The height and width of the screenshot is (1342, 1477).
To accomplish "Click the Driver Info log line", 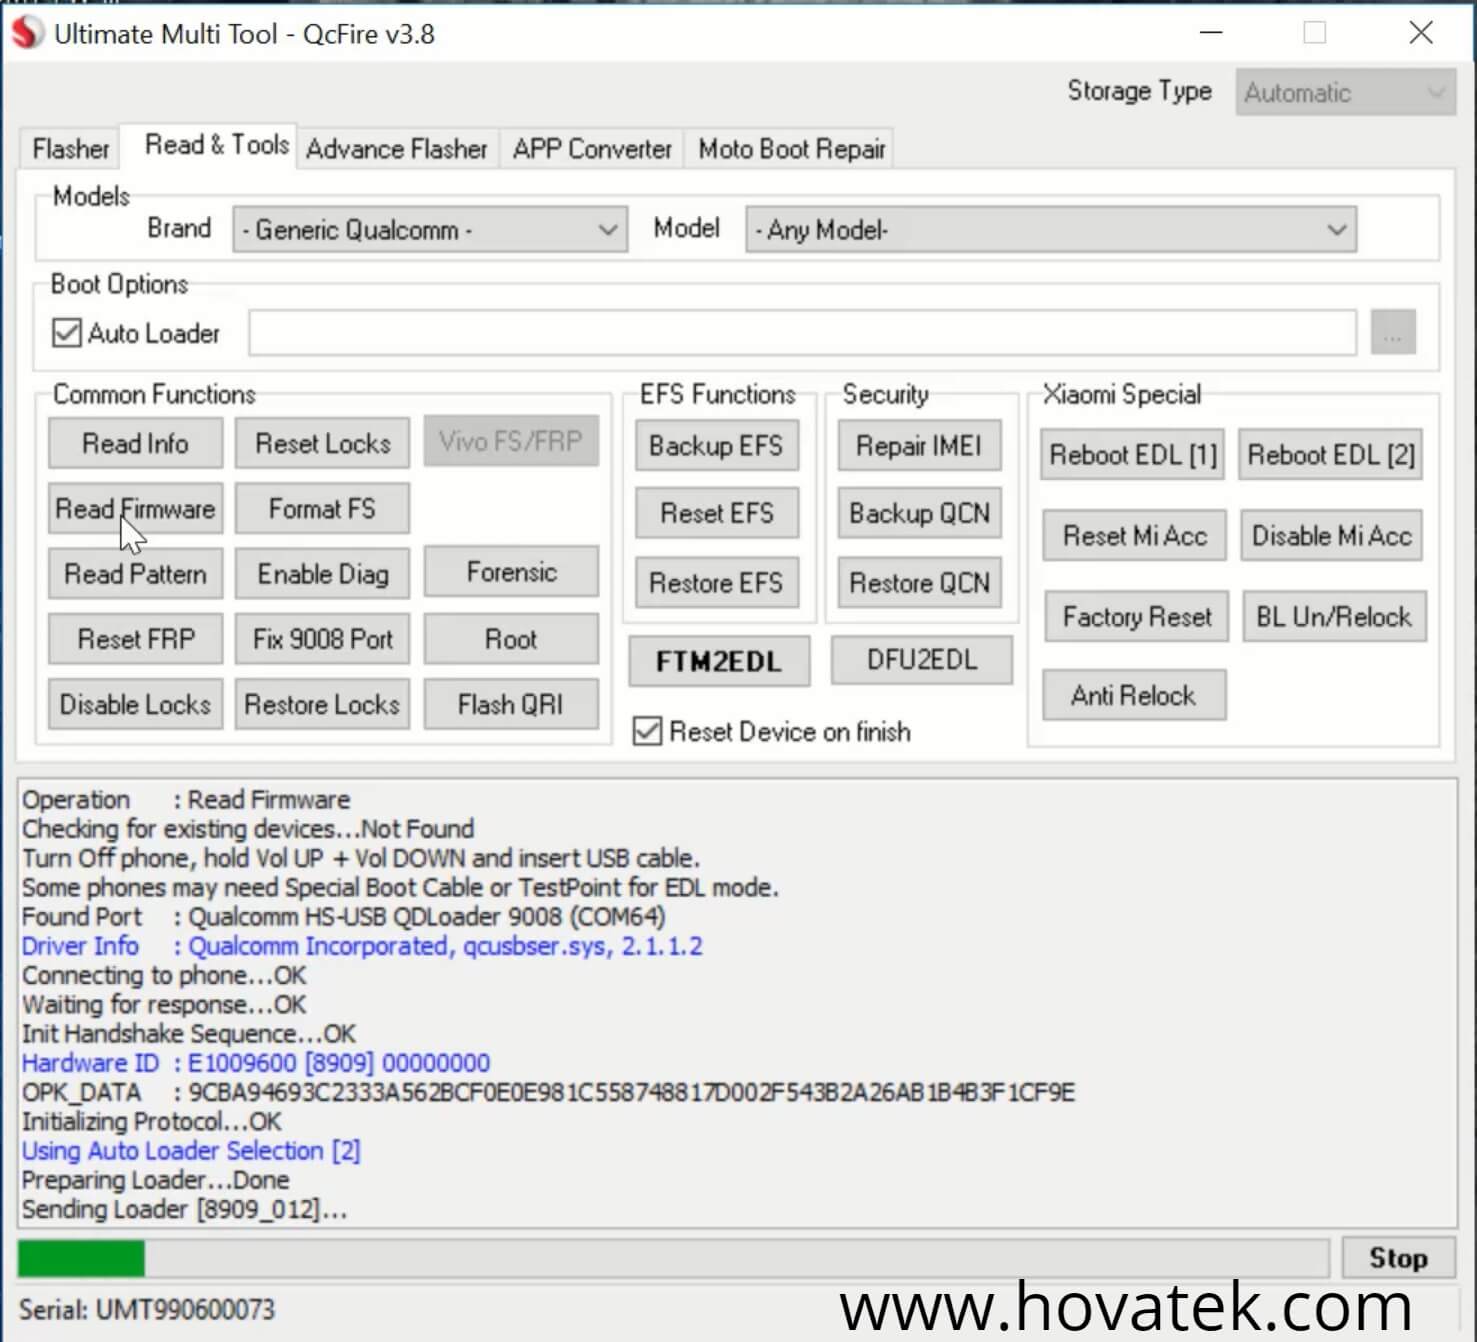I will point(362,946).
